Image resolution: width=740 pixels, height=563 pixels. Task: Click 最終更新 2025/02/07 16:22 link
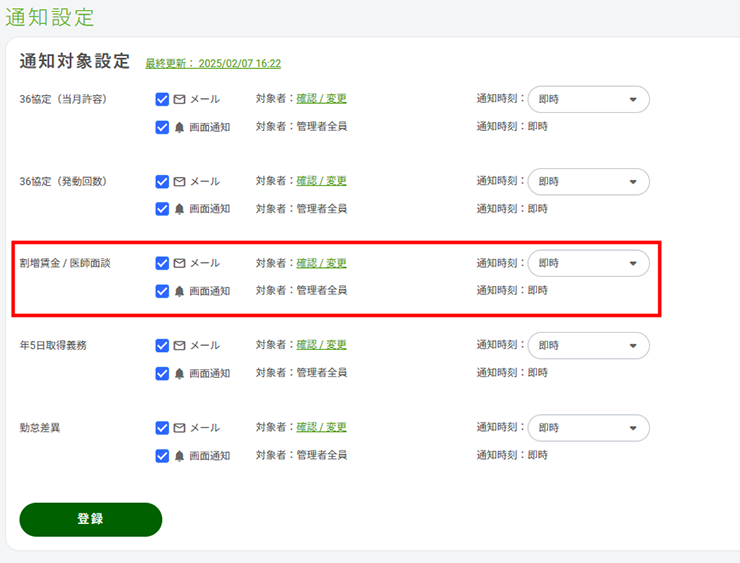pyautogui.click(x=213, y=63)
